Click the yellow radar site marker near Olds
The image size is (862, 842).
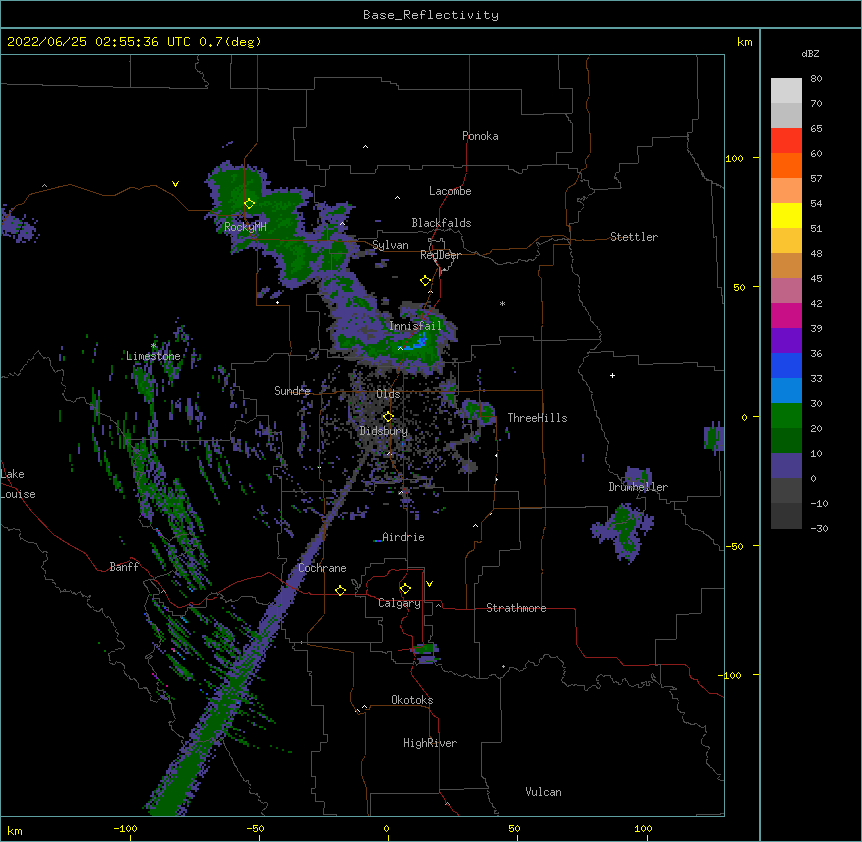pos(388,417)
